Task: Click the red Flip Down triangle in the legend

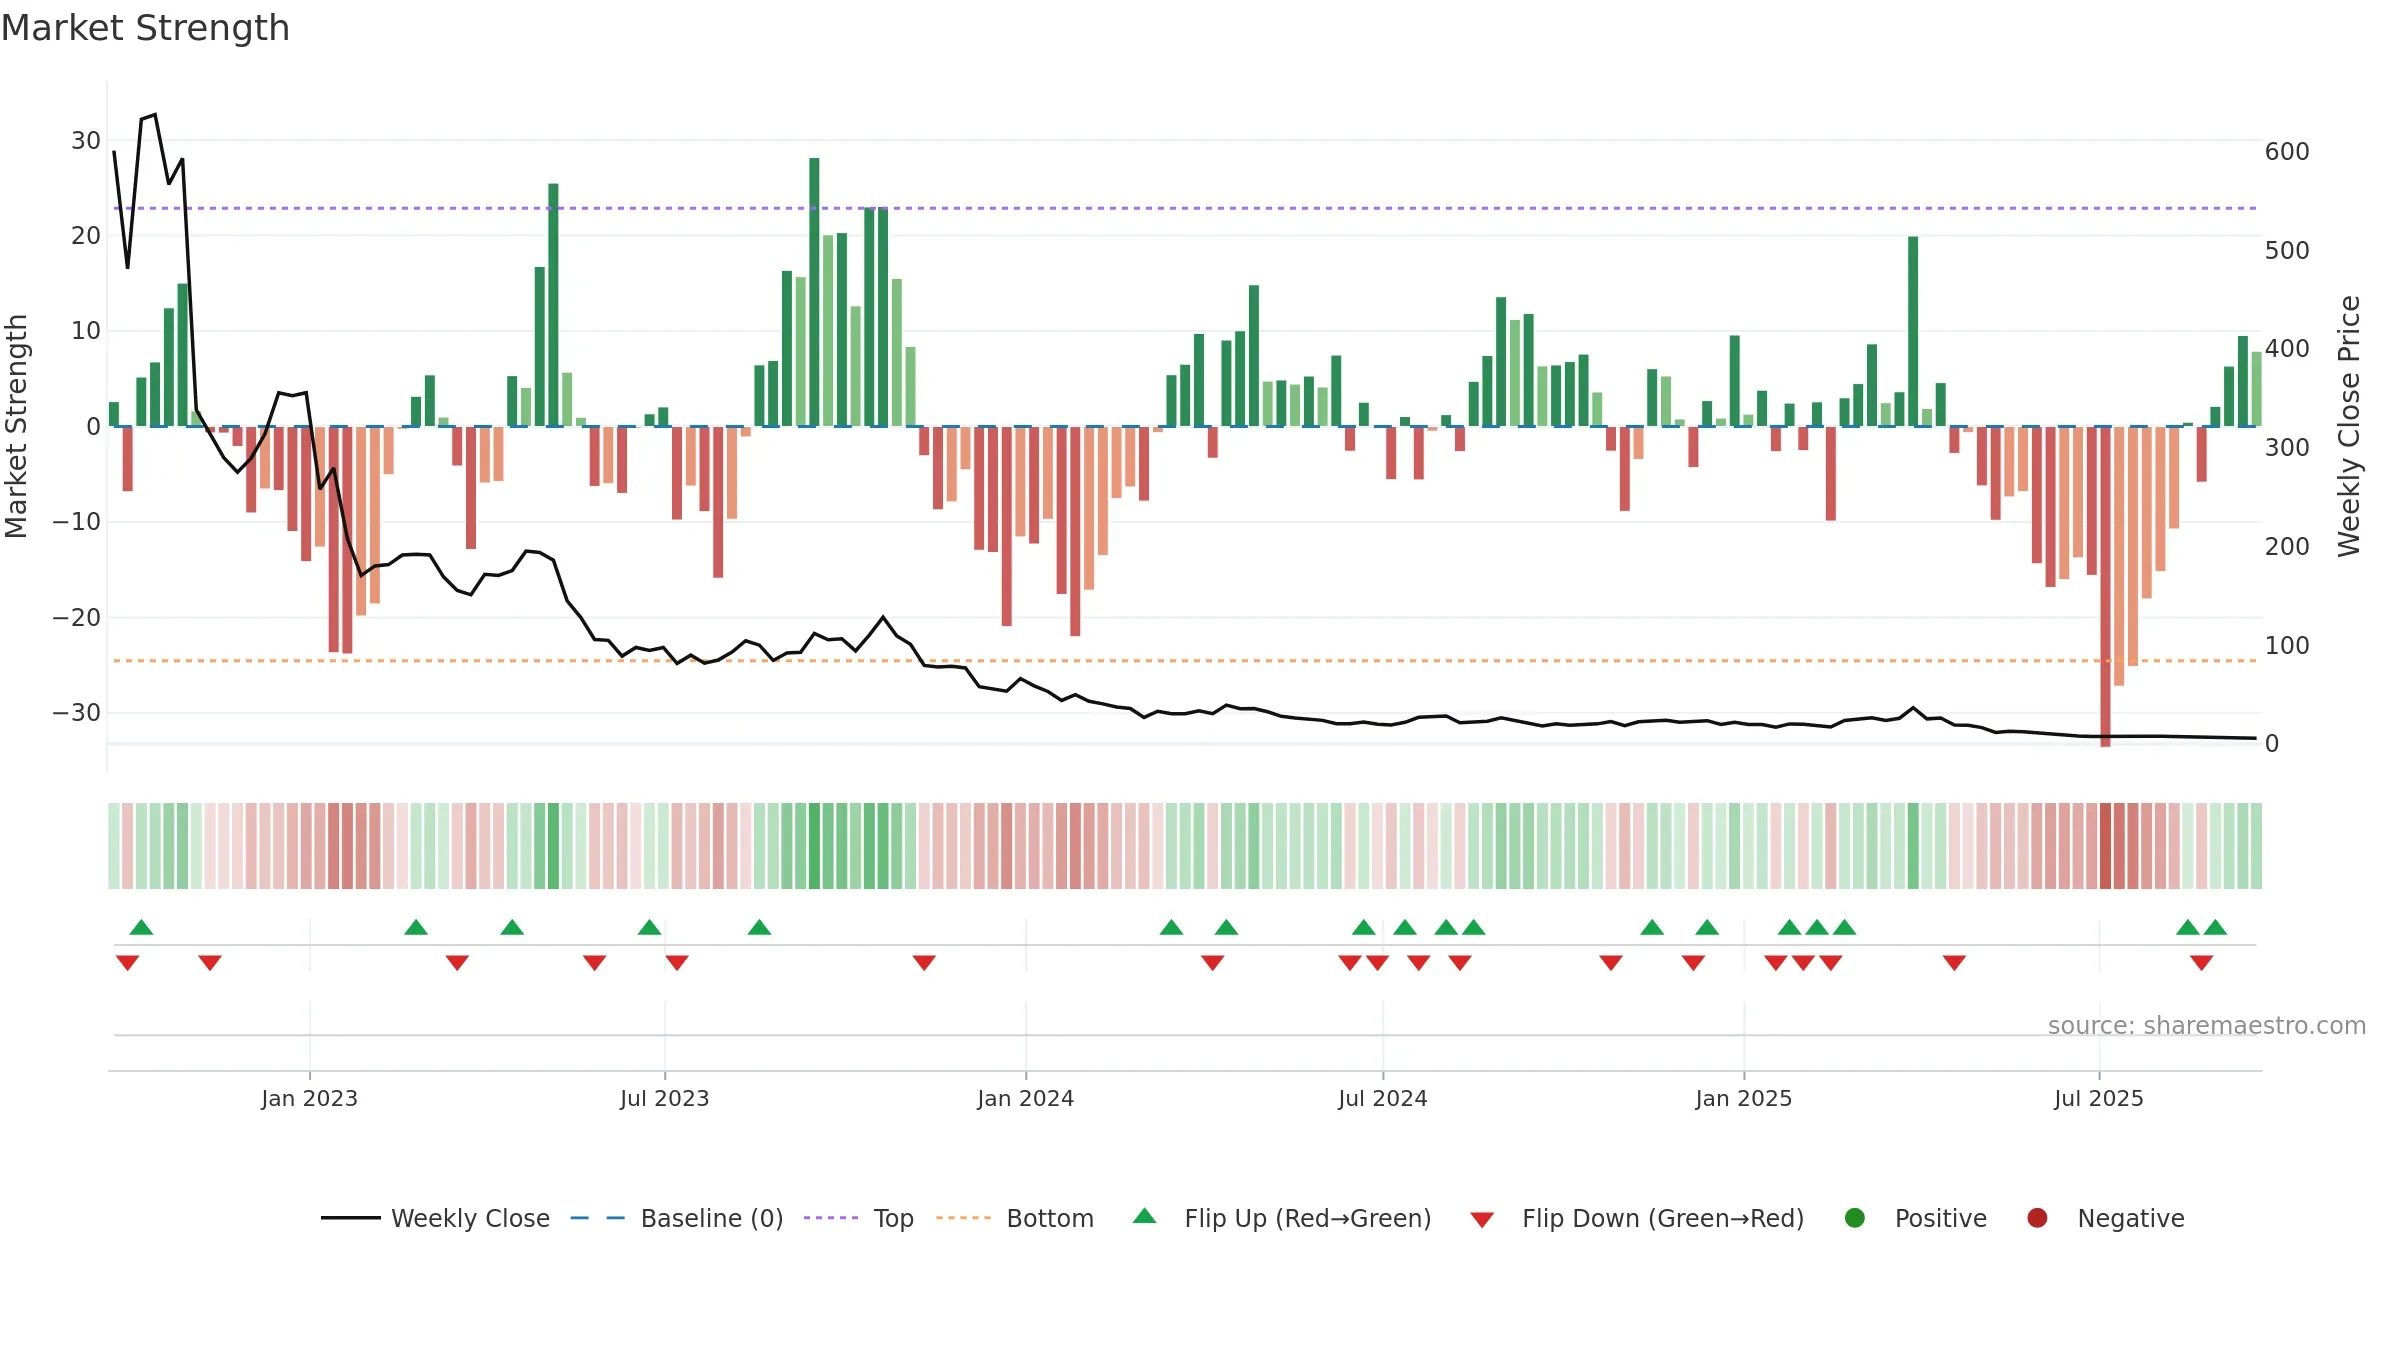Action: (1482, 1220)
